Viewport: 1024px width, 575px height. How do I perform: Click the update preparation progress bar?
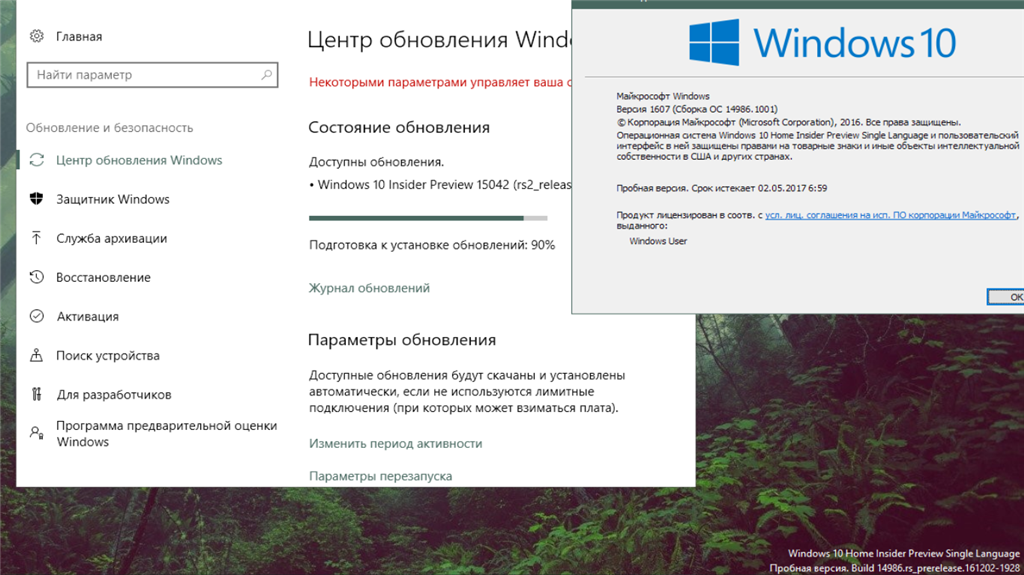428,218
